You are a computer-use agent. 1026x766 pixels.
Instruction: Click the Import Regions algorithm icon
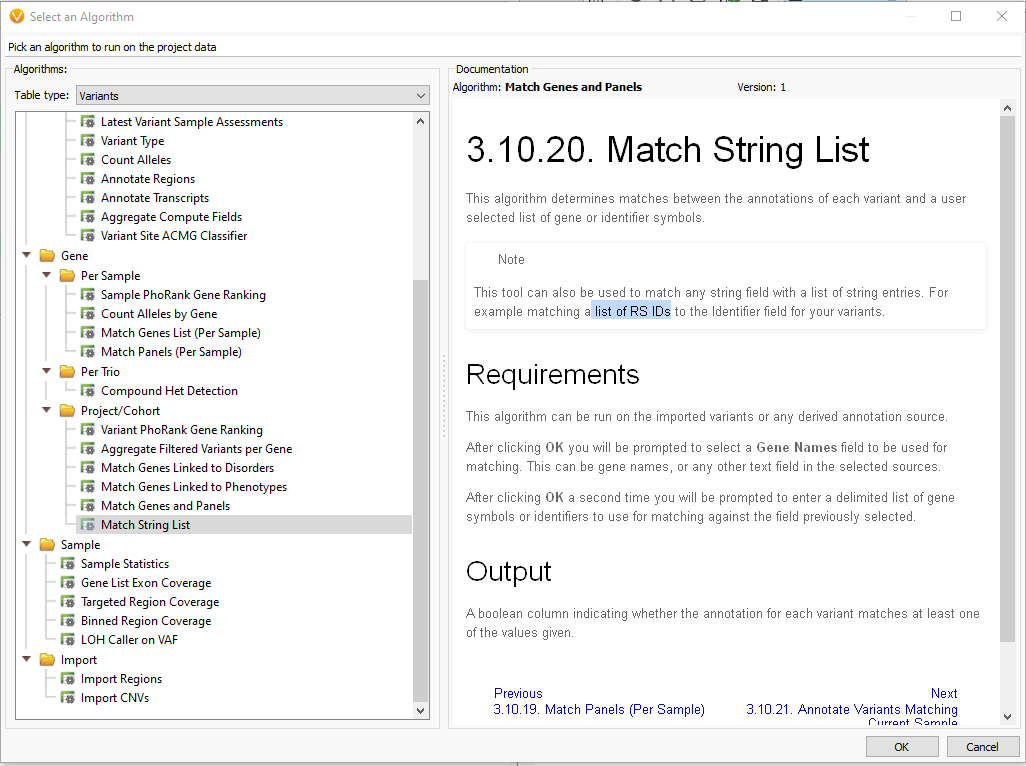click(67, 678)
